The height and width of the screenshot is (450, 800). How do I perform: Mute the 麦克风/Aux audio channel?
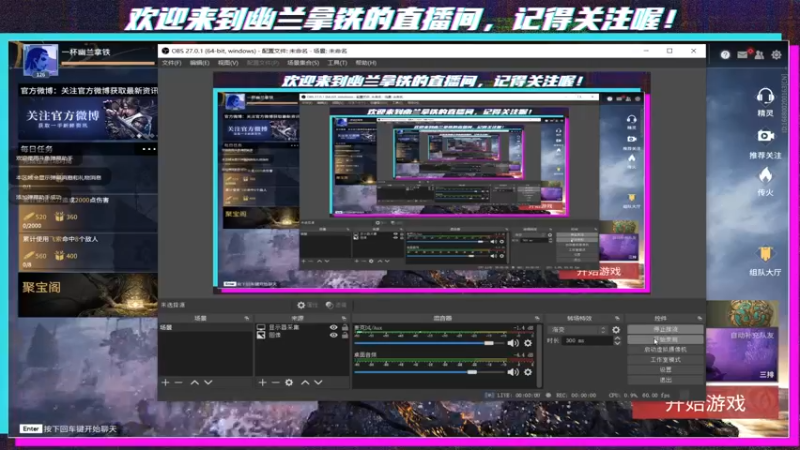tap(513, 343)
